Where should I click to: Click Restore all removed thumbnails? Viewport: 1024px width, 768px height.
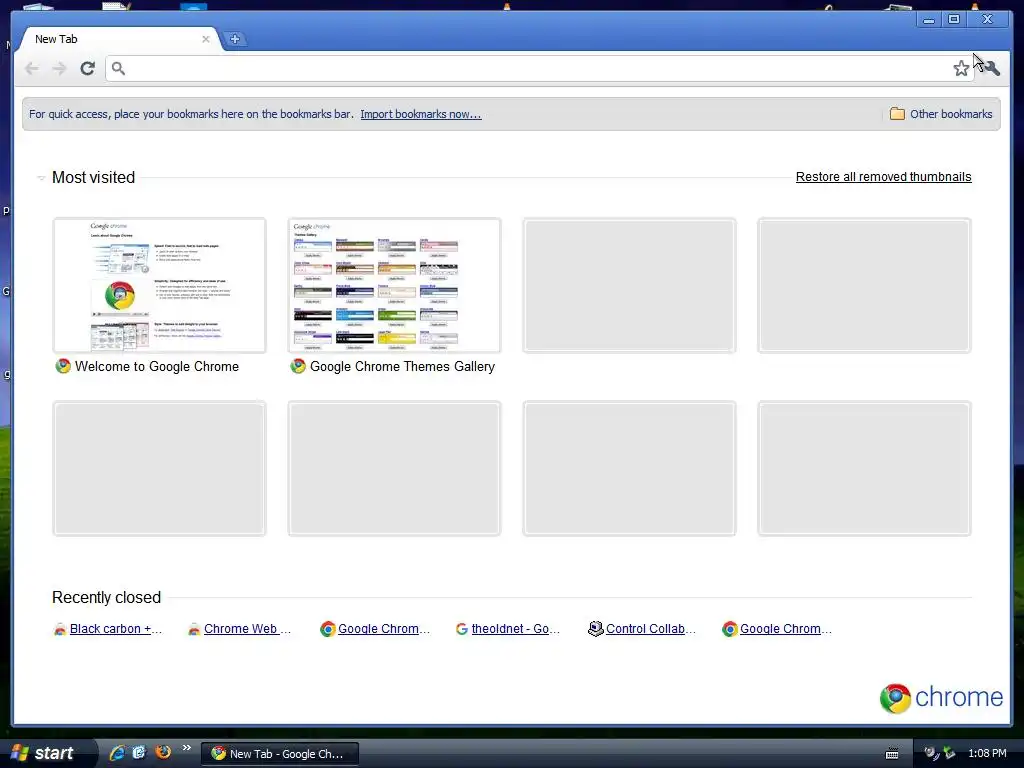(883, 177)
